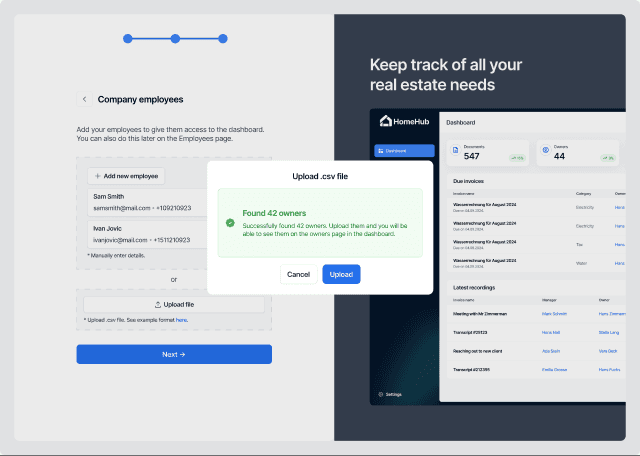The height and width of the screenshot is (456, 640).
Task: Open manager link Emilia Grosse
Action: tap(554, 370)
